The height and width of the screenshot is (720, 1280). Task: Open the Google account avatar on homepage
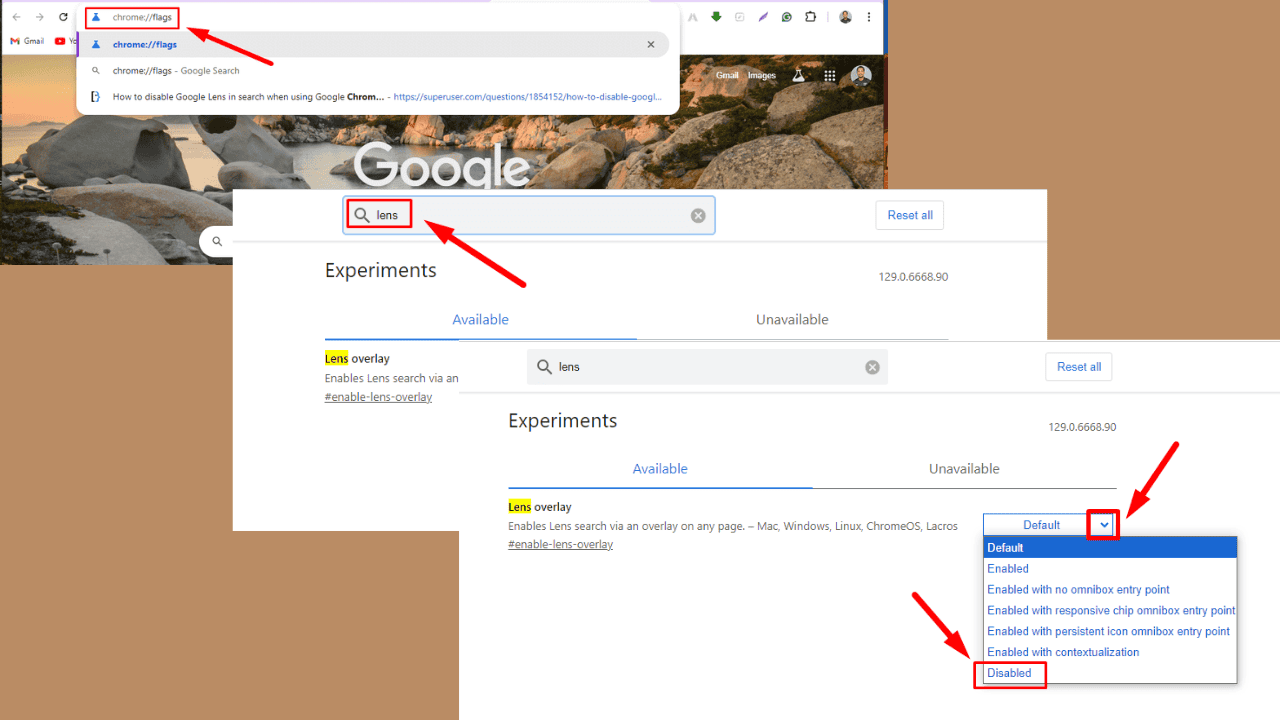click(x=861, y=75)
